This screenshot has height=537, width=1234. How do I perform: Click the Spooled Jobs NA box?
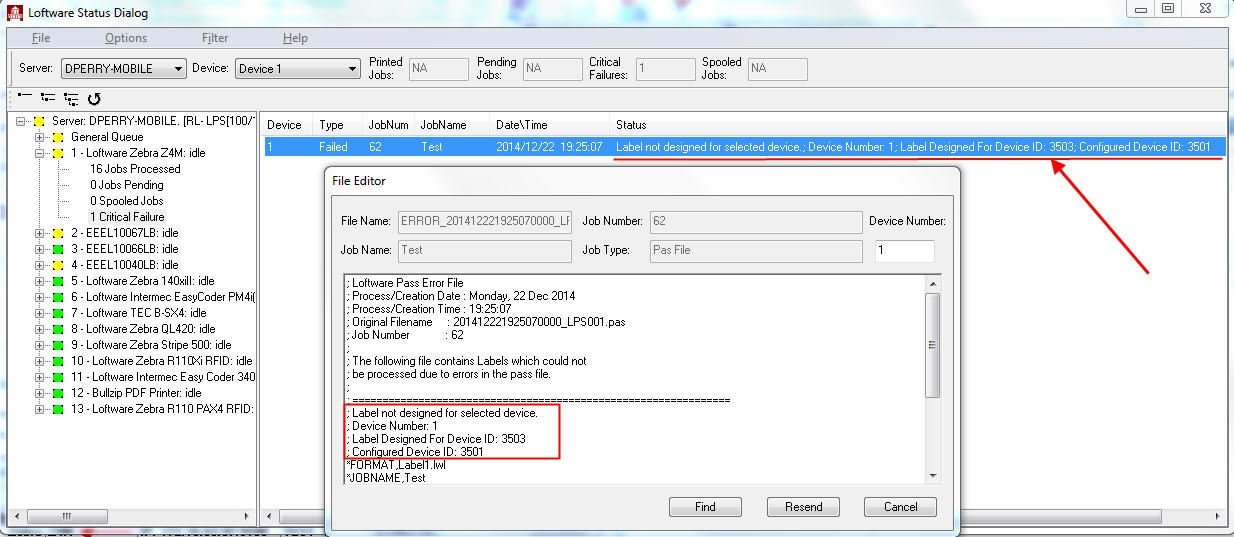point(778,69)
